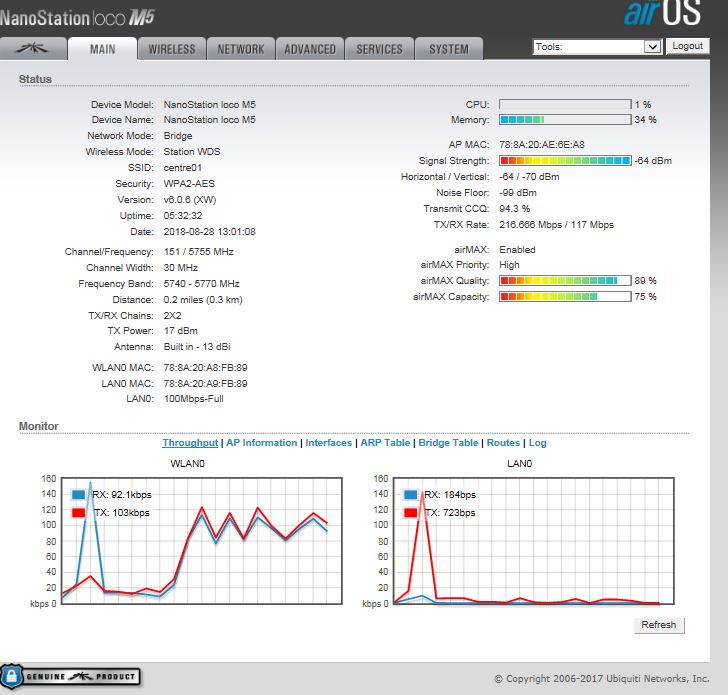Open the Log link

pos(538,443)
